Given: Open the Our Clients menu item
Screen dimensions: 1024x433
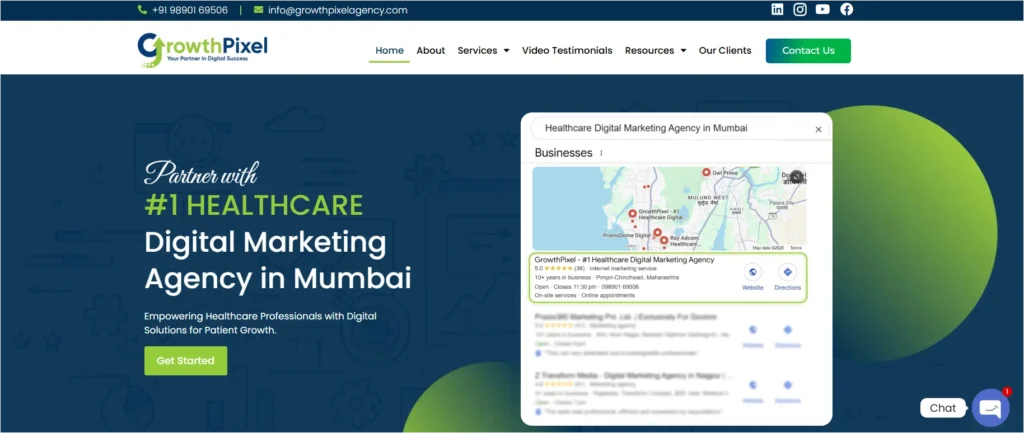Looking at the screenshot, I should coord(725,50).
